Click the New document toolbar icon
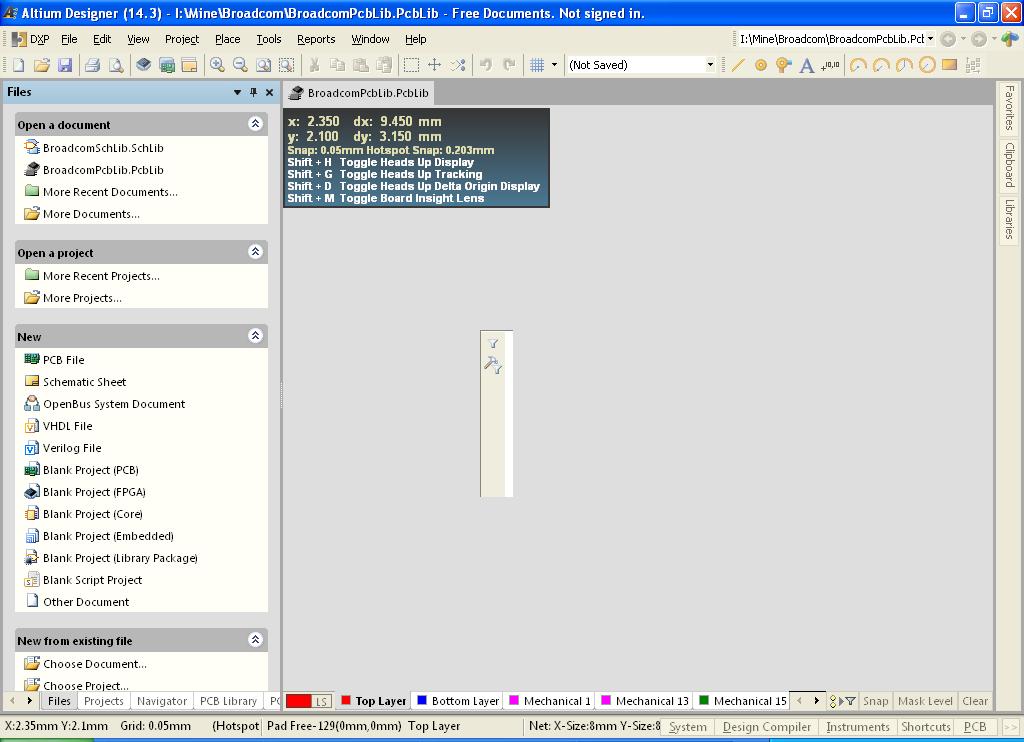This screenshot has height=742, width=1024. tap(19, 65)
